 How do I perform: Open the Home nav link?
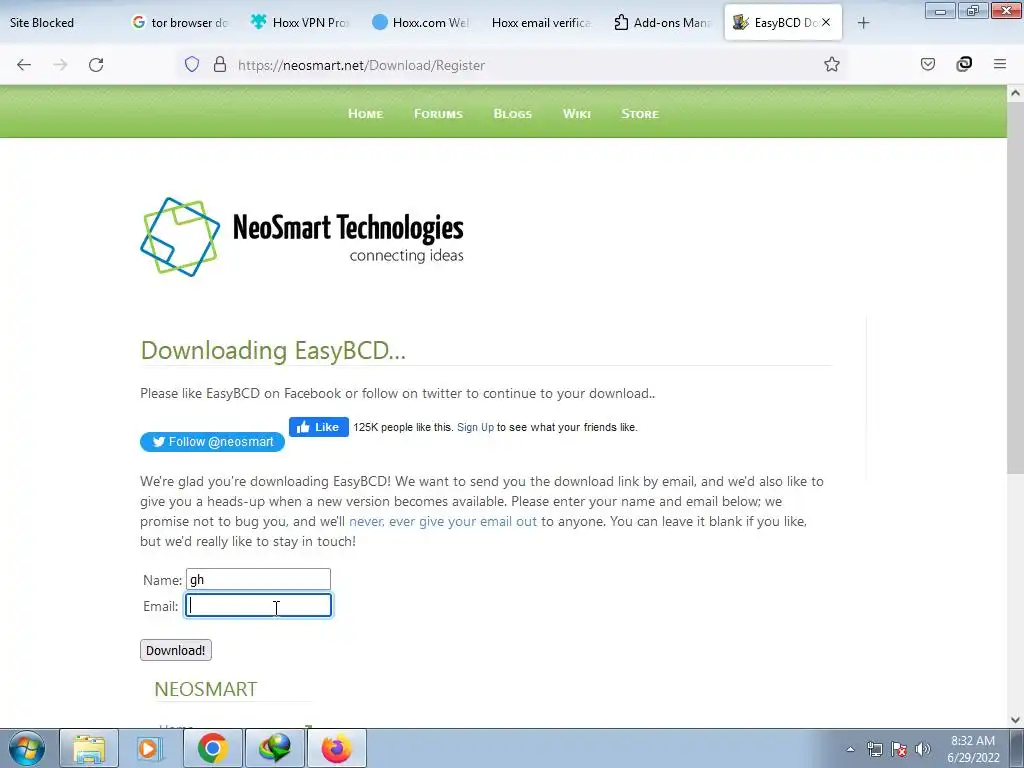(x=365, y=114)
